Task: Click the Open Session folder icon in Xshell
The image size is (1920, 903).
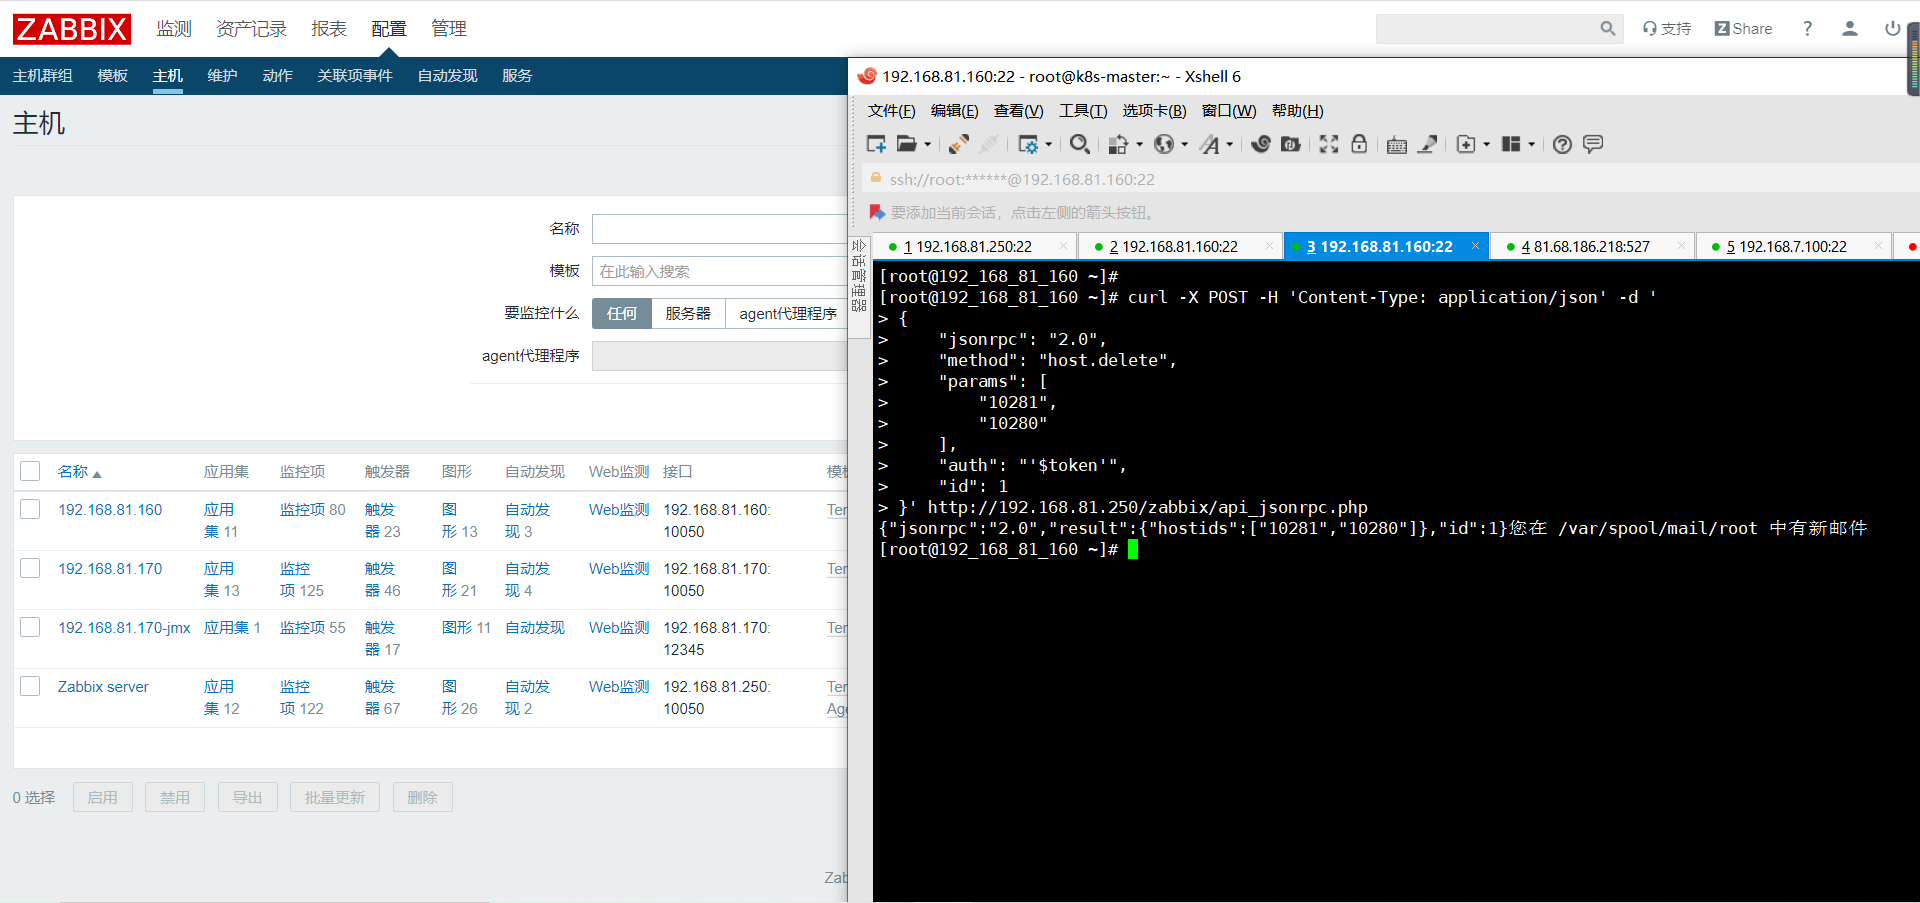Action: (x=907, y=144)
